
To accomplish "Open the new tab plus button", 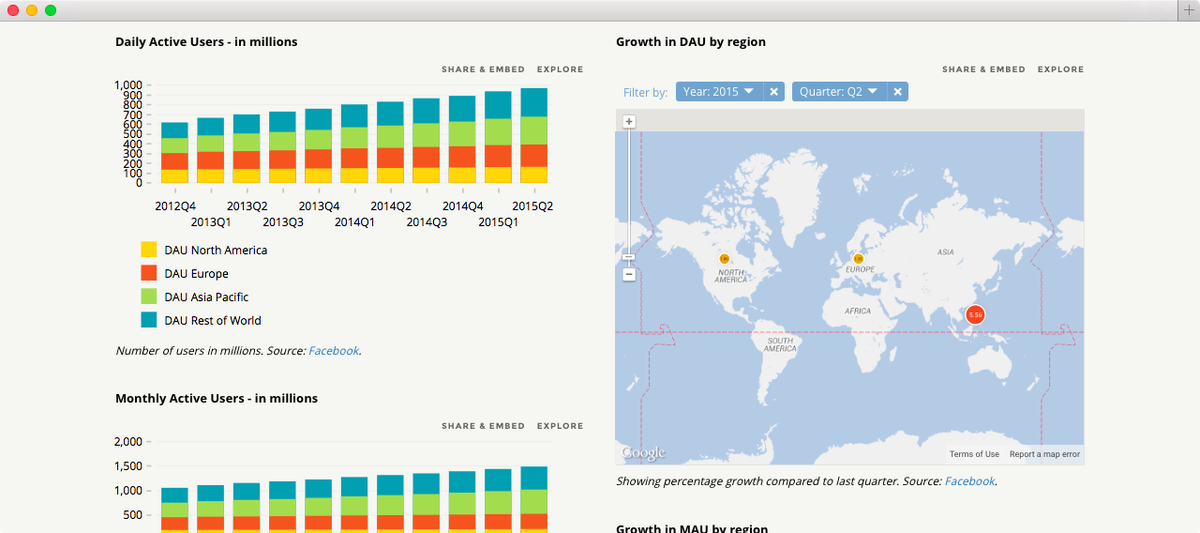I will click(1188, 10).
